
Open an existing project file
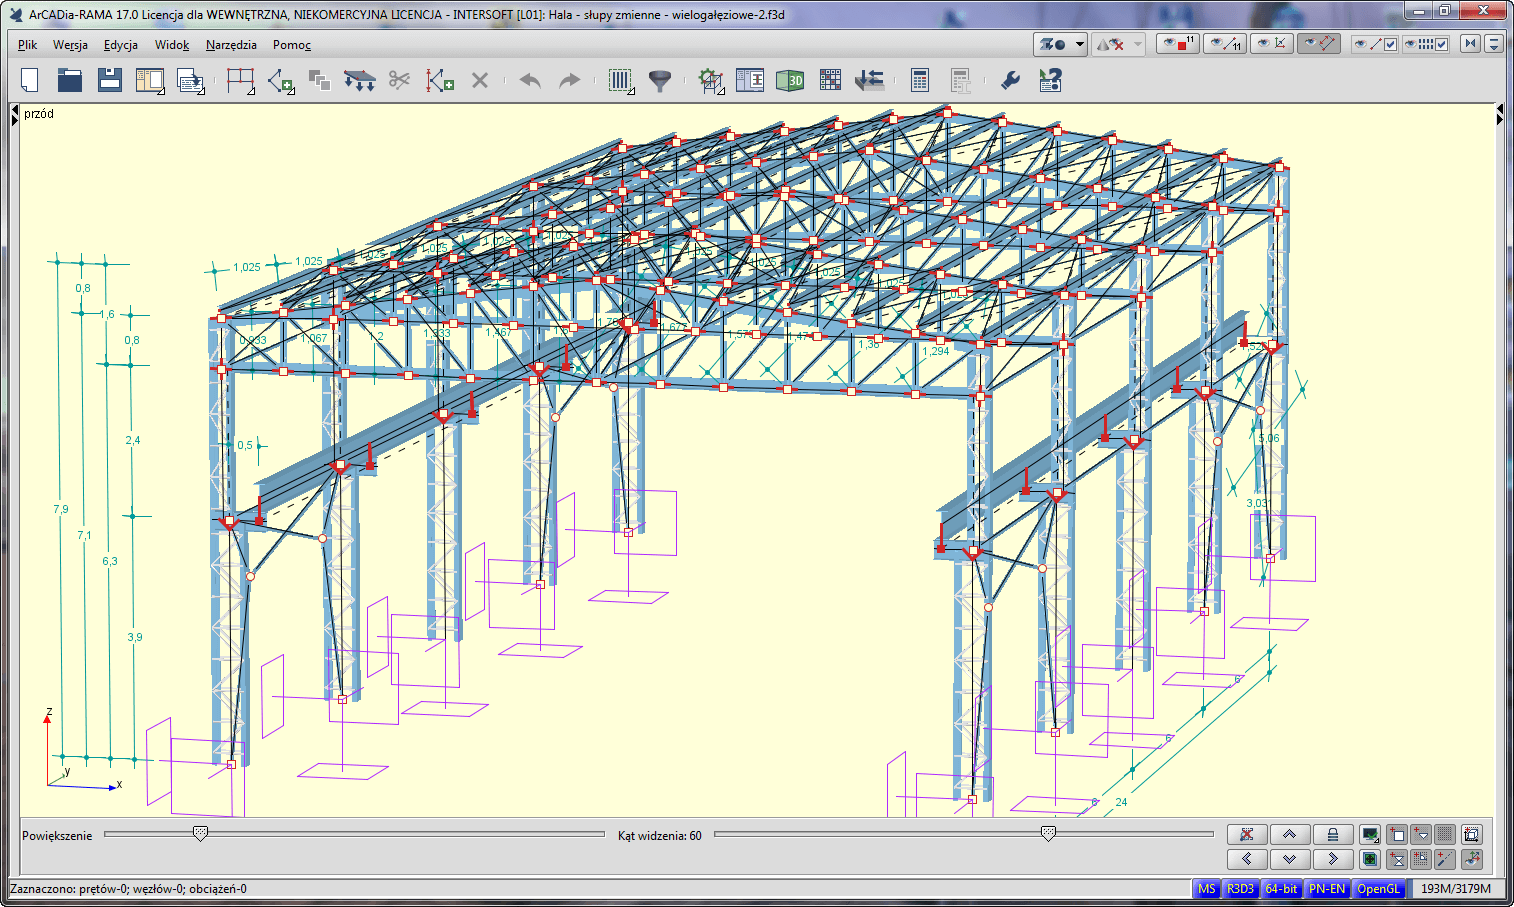point(69,79)
